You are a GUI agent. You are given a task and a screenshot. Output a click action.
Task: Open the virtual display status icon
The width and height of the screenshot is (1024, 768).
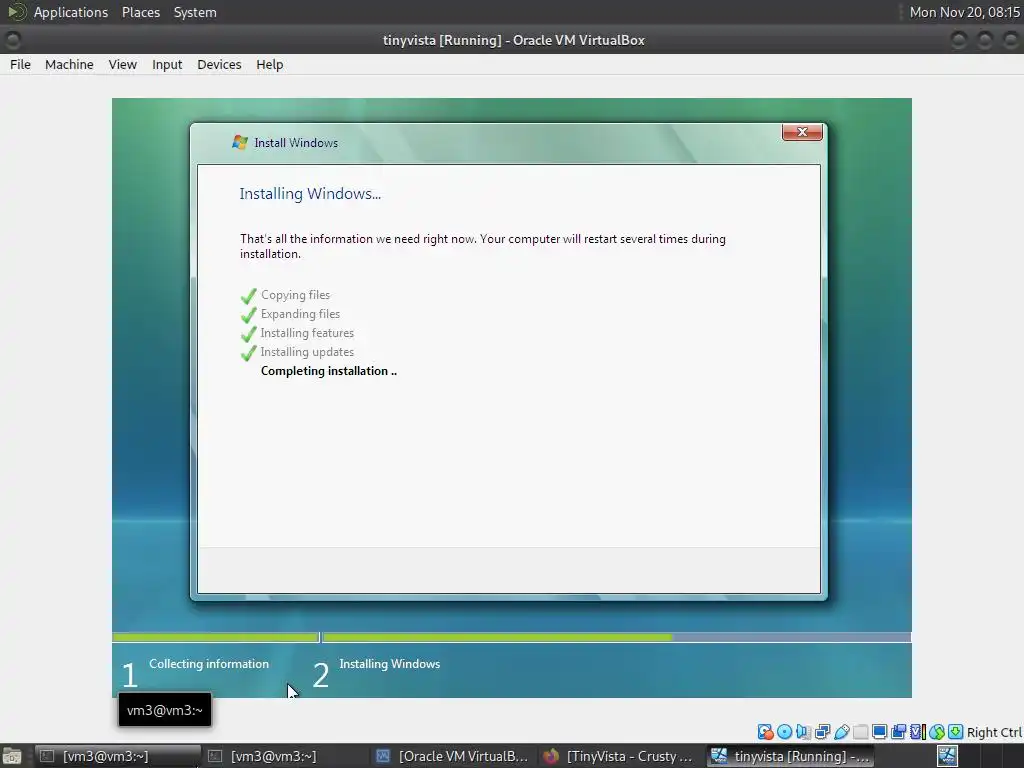[x=880, y=732]
